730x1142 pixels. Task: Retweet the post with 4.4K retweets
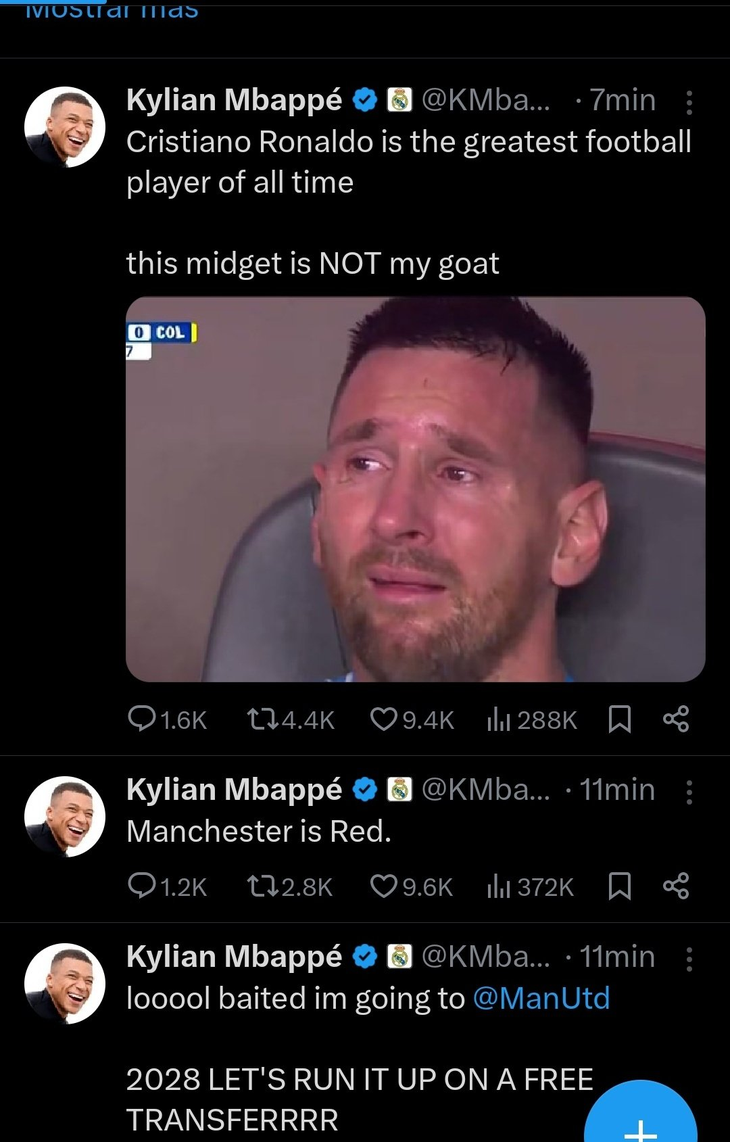(x=260, y=719)
